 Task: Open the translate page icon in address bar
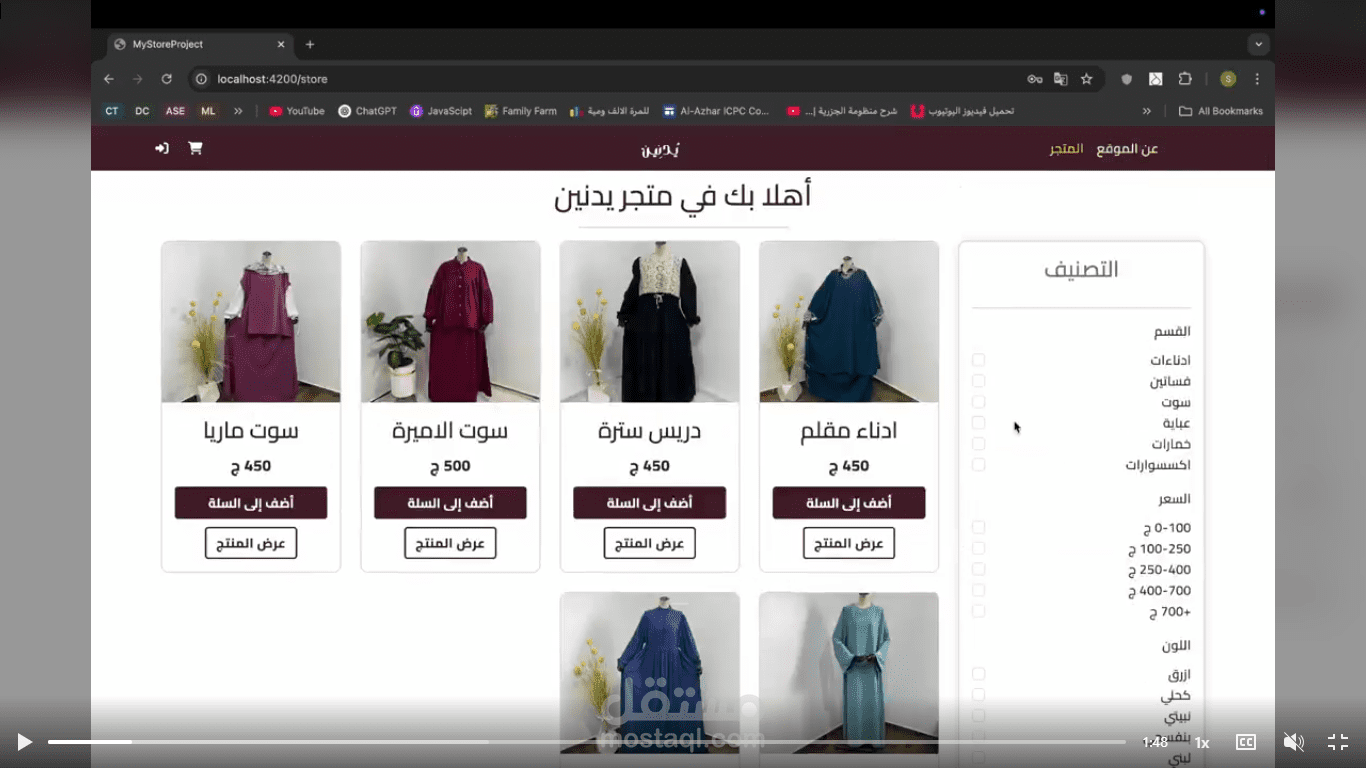1061,79
